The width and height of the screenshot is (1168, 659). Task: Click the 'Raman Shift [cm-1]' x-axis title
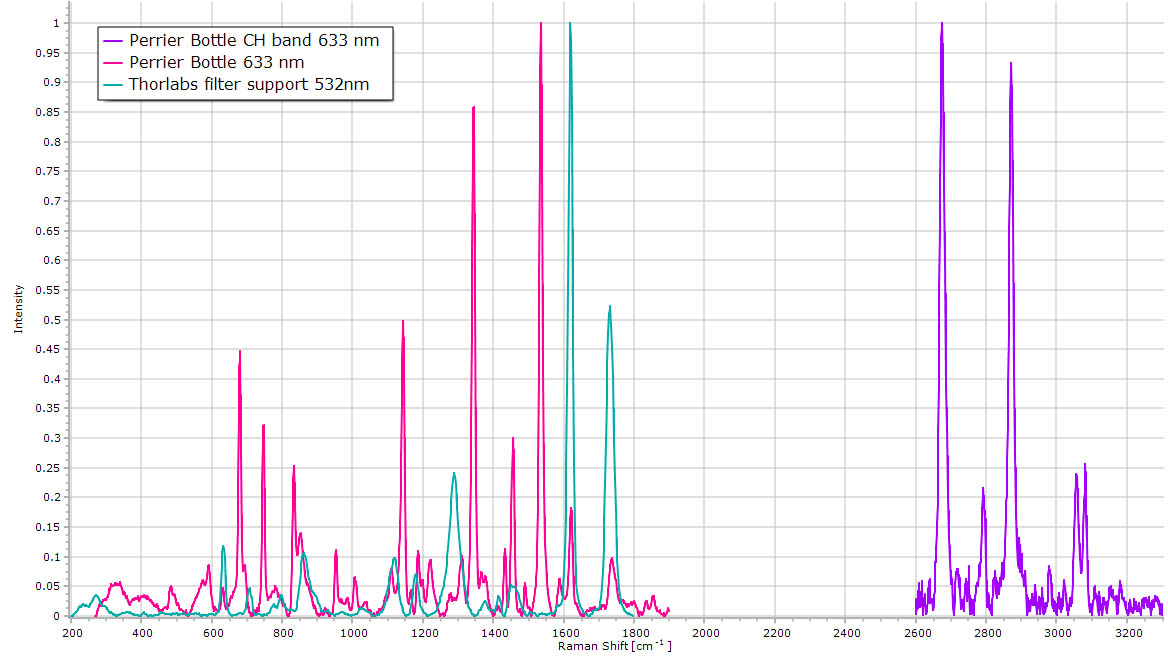[615, 647]
